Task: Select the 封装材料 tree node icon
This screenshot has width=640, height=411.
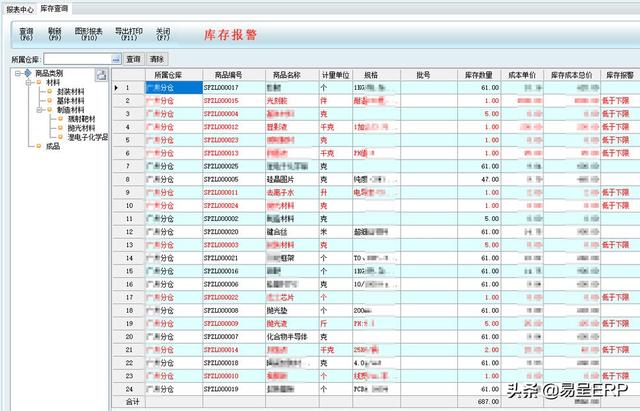Action: (x=50, y=92)
